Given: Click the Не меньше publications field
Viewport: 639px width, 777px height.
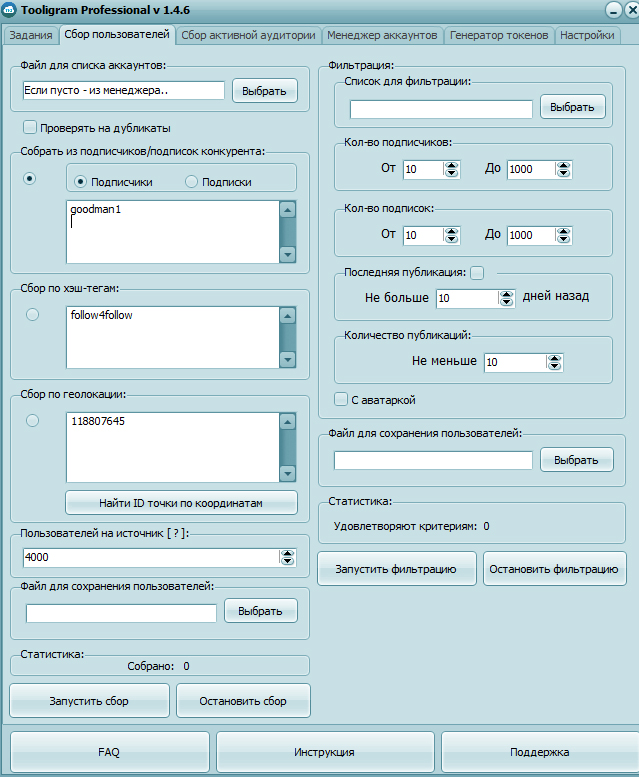Looking at the screenshot, I should pyautogui.click(x=515, y=362).
